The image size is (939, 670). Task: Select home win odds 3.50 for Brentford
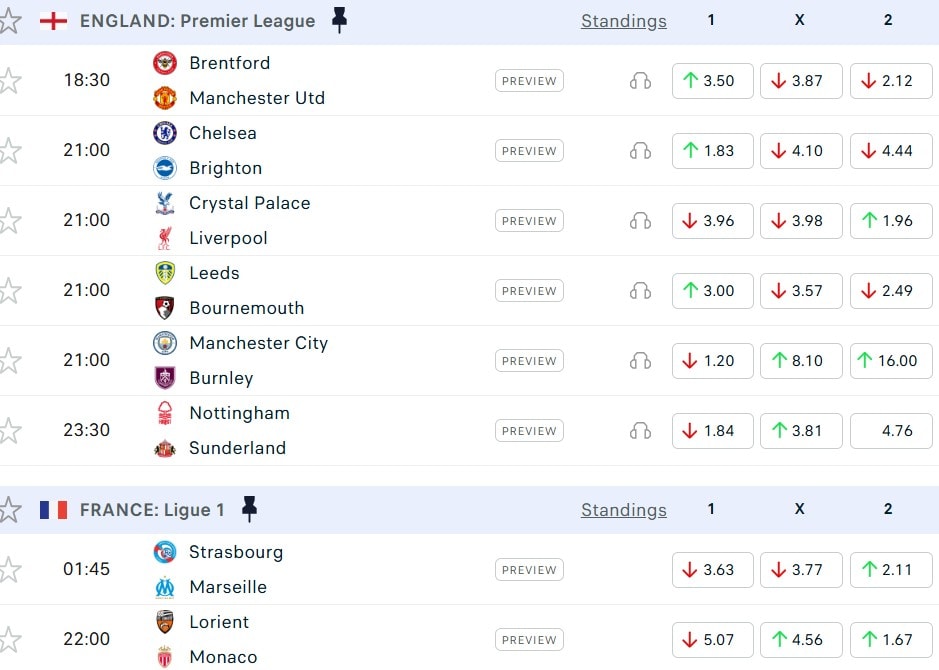point(712,81)
